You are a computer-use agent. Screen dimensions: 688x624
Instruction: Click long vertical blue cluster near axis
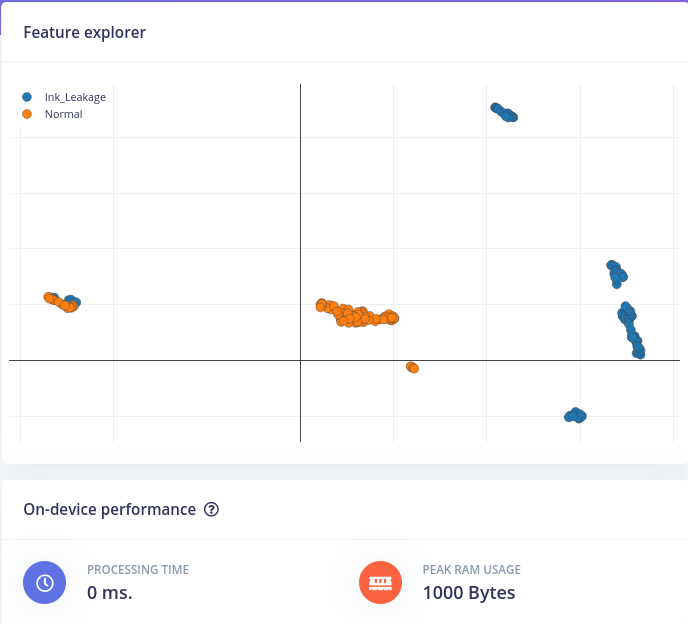[631, 330]
